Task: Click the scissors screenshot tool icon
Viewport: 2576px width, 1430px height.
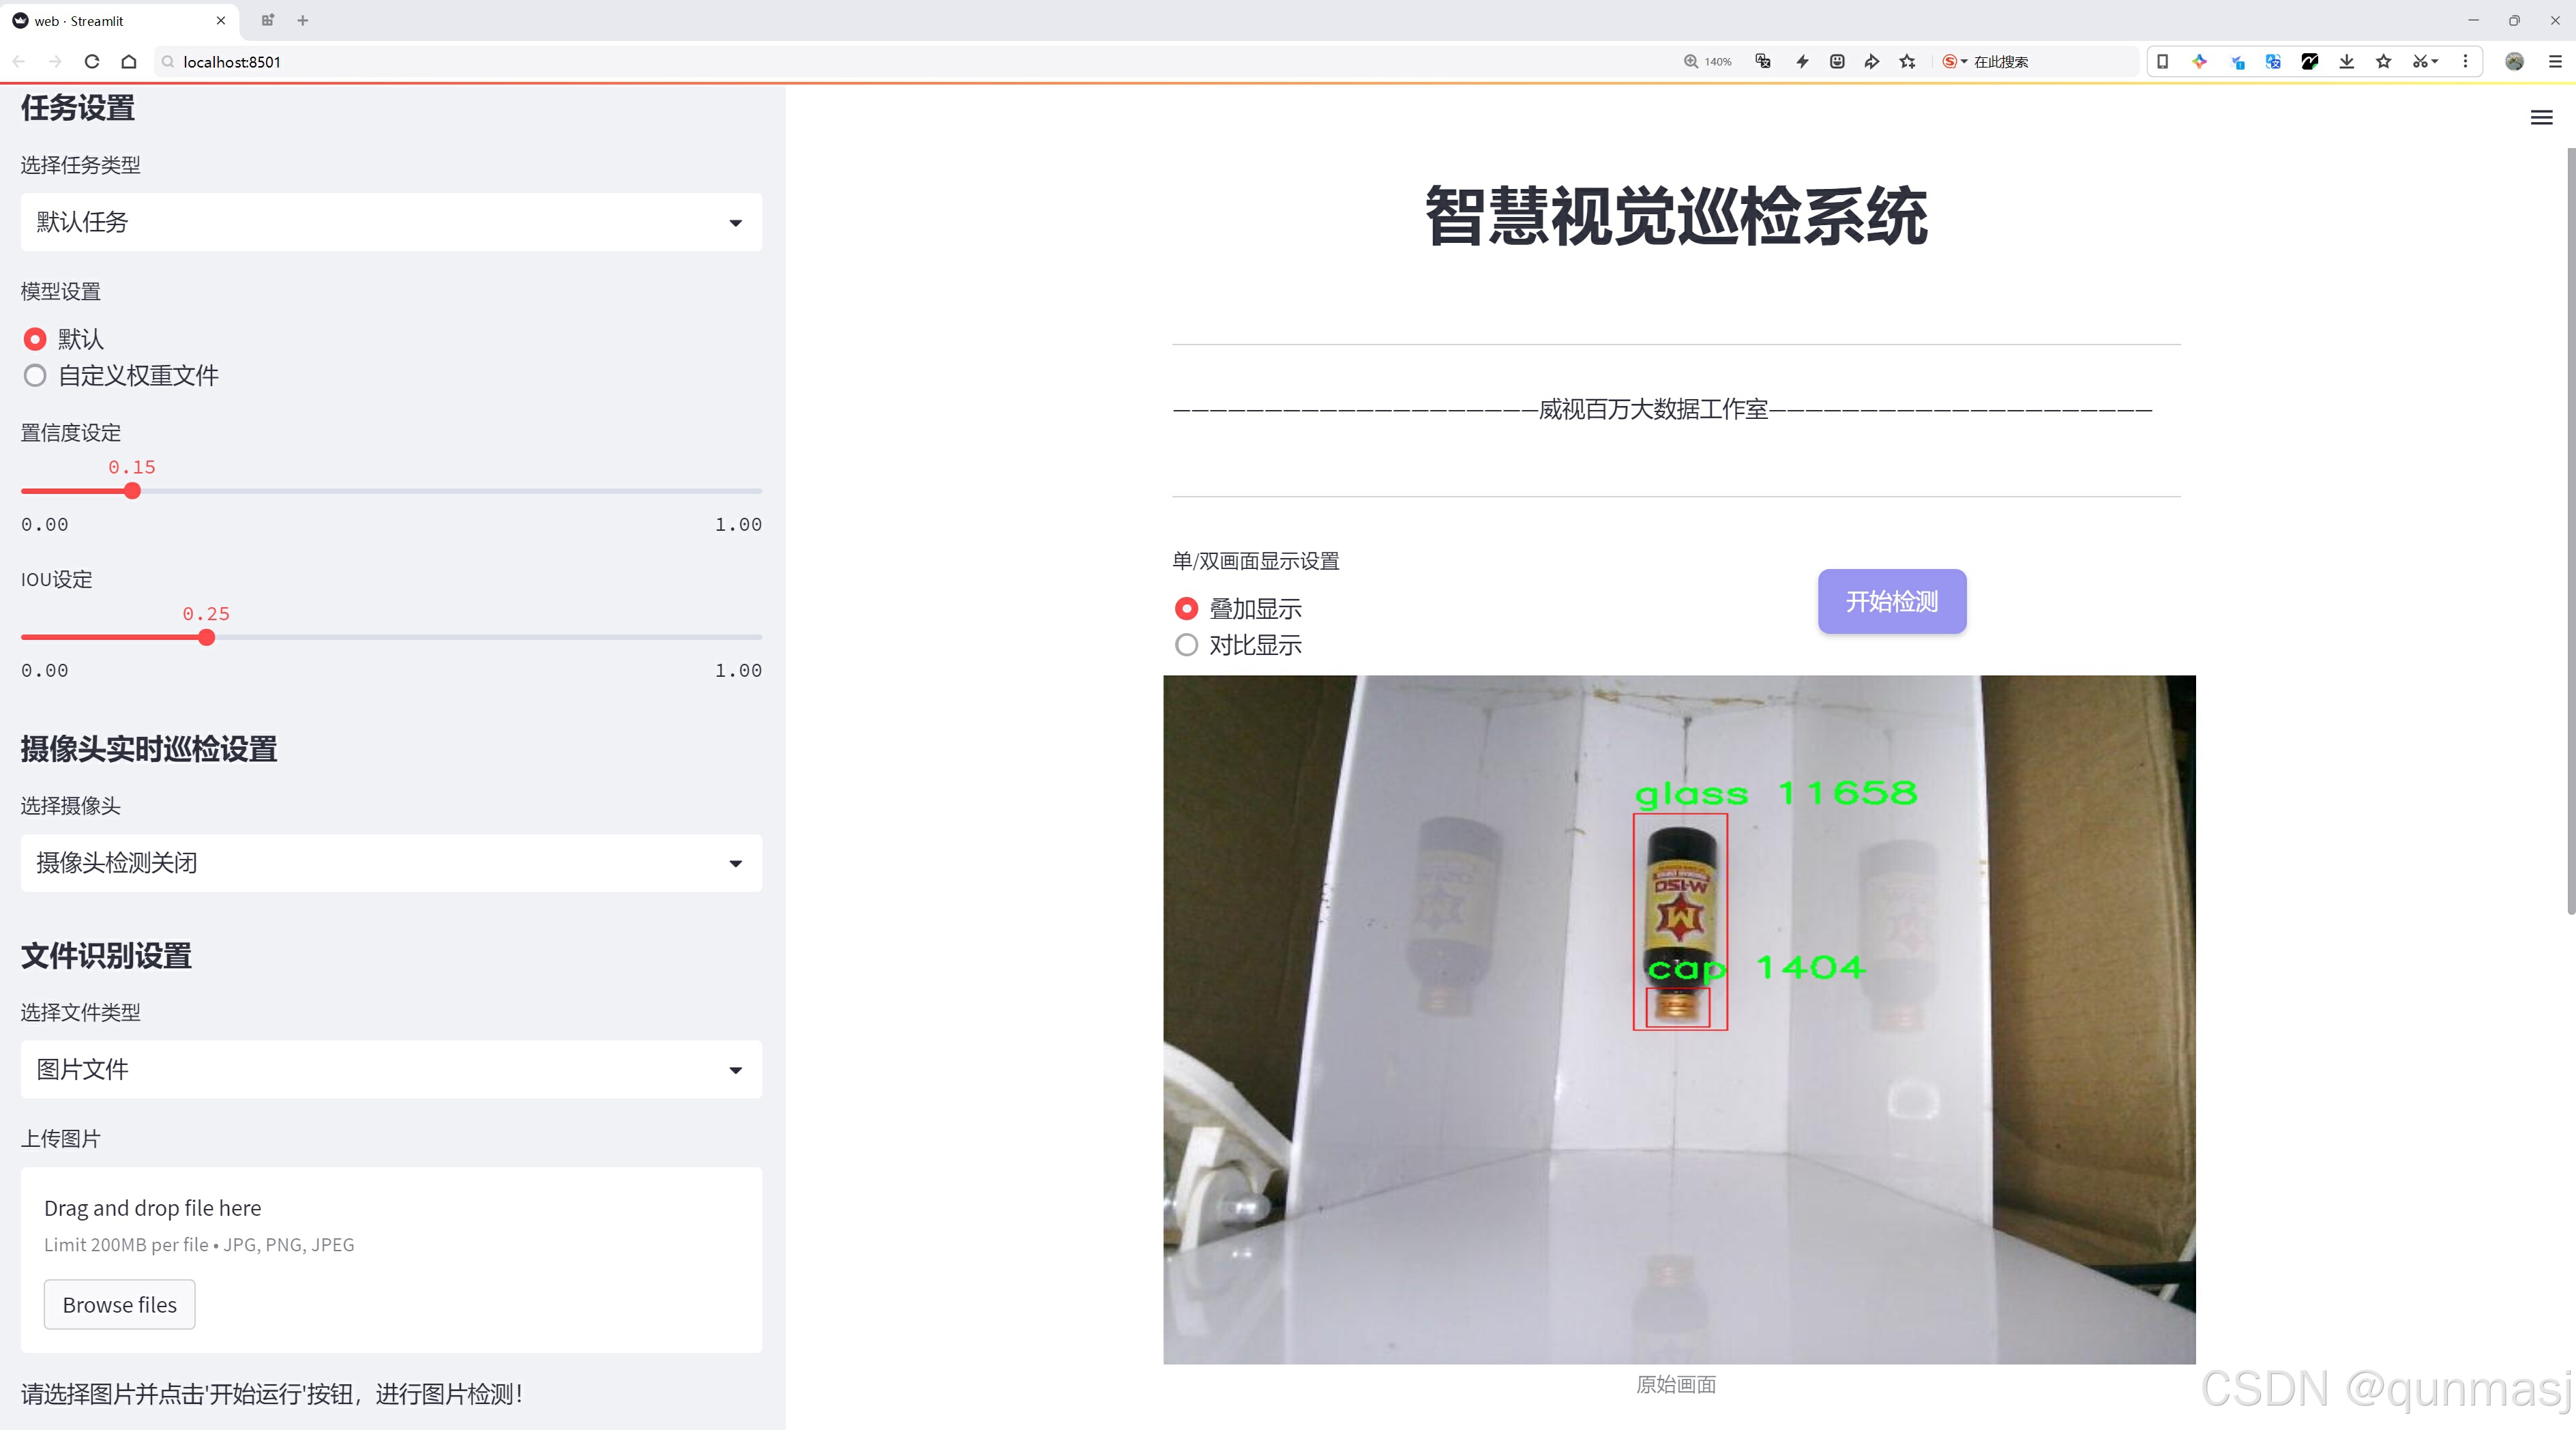Action: (2419, 61)
